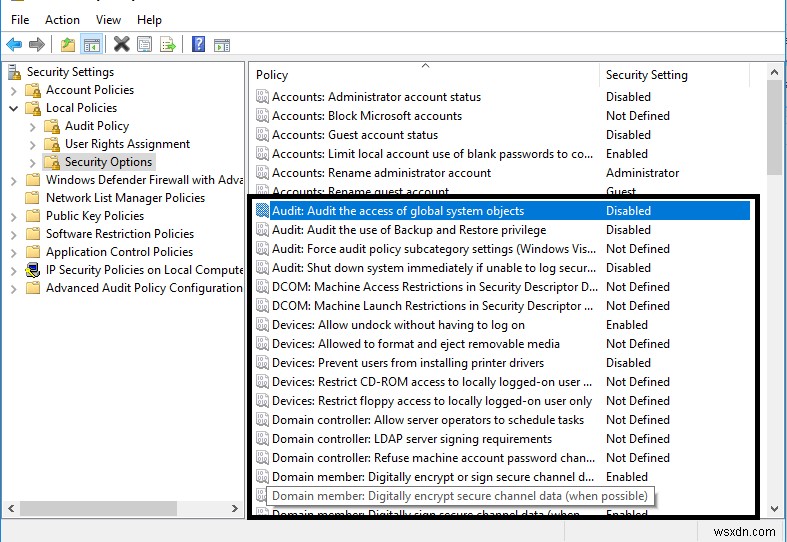The height and width of the screenshot is (542, 787).
Task: Click the Up one level folder icon
Action: pos(68,45)
